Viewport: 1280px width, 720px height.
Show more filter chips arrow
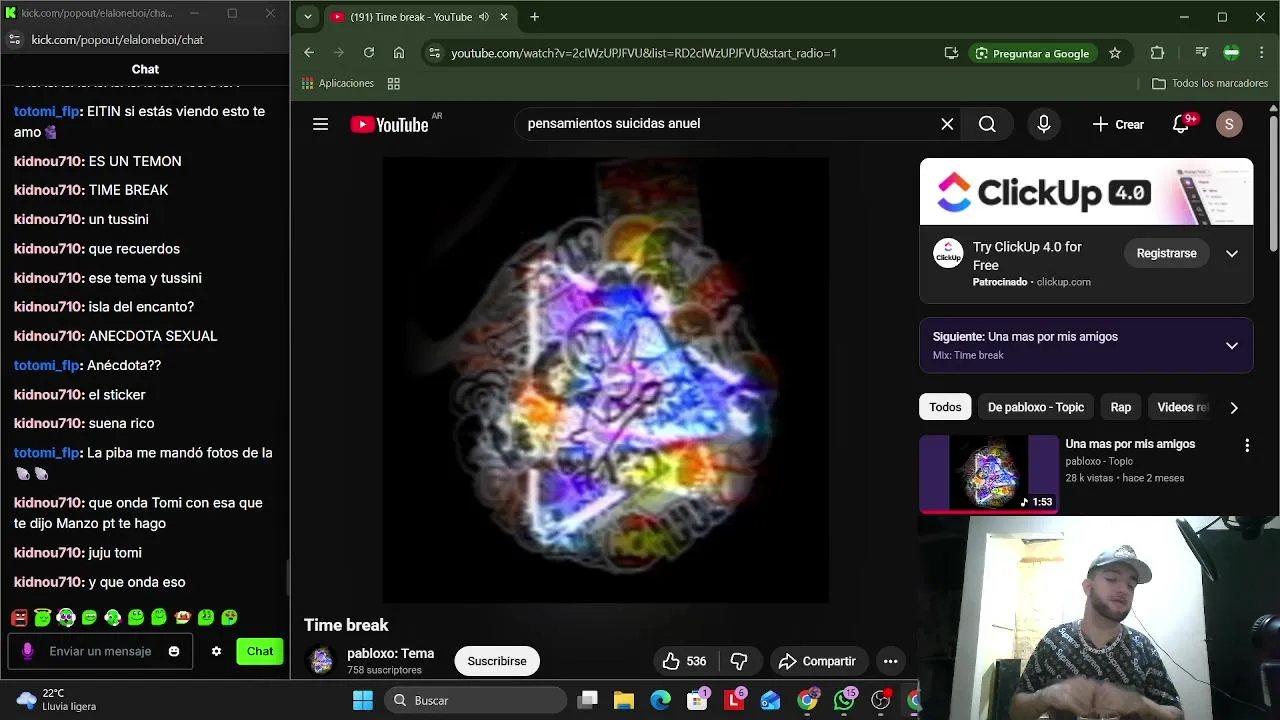[1234, 407]
